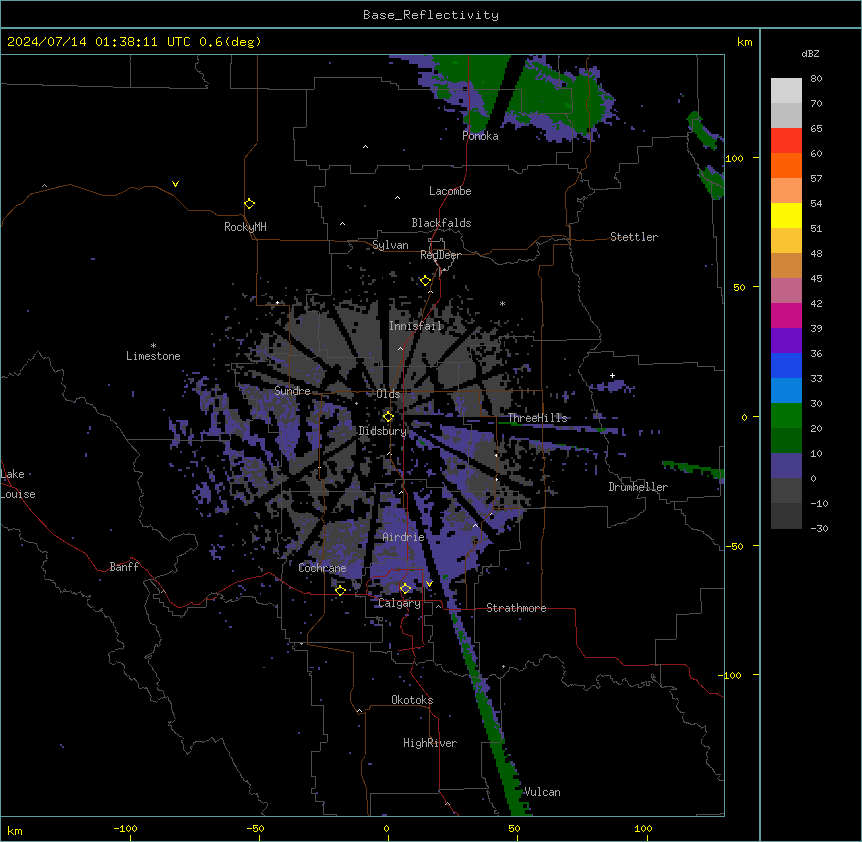This screenshot has width=862, height=842.
Task: Click the Limestone label
Action: pos(153,356)
